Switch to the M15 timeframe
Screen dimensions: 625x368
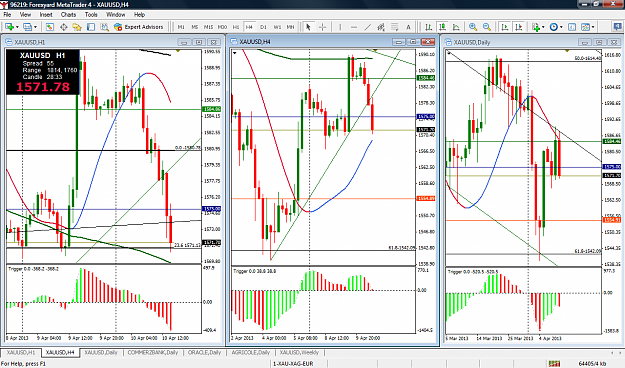tap(208, 27)
